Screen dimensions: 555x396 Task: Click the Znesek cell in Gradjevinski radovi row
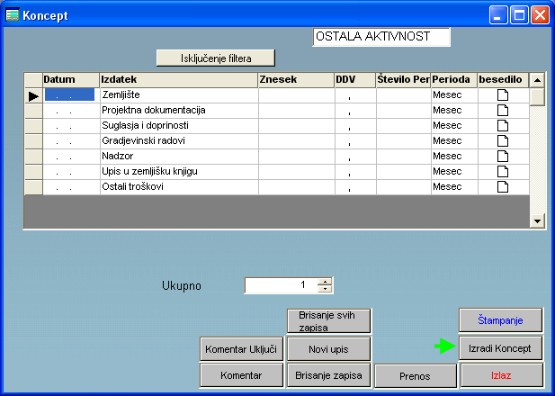[297, 141]
